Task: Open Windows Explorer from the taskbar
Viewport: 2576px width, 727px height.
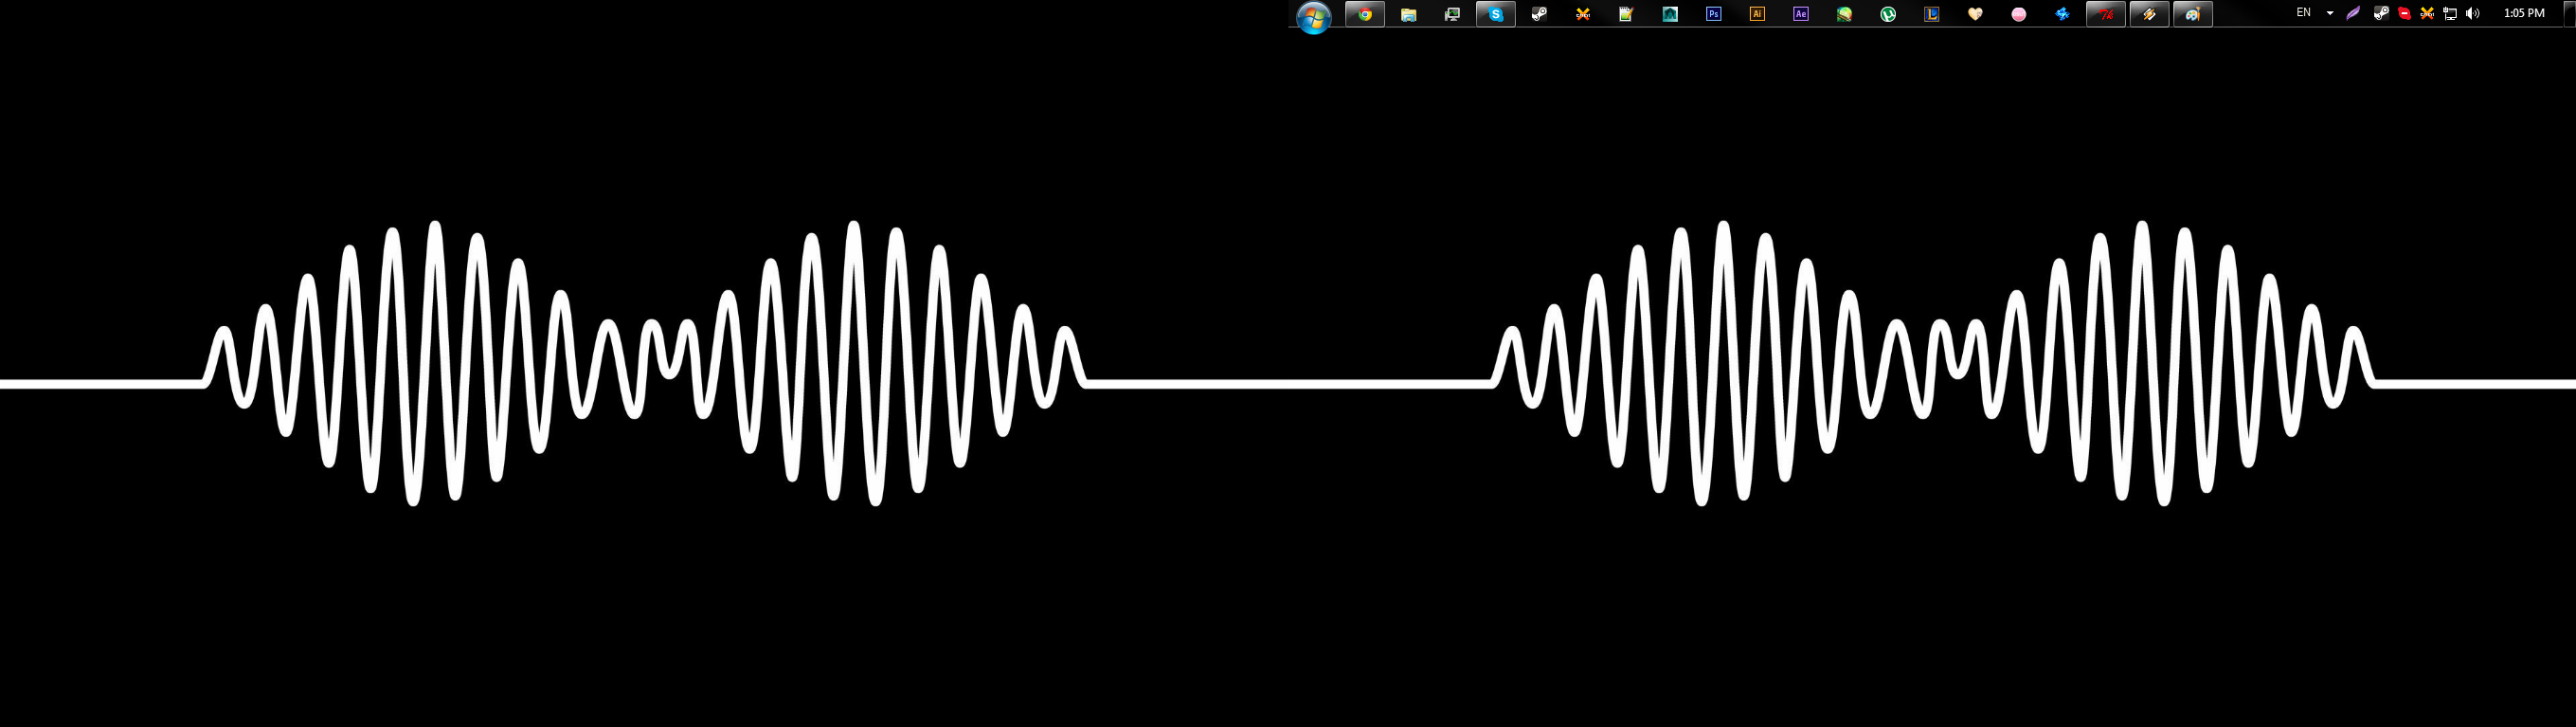Action: tap(1408, 14)
